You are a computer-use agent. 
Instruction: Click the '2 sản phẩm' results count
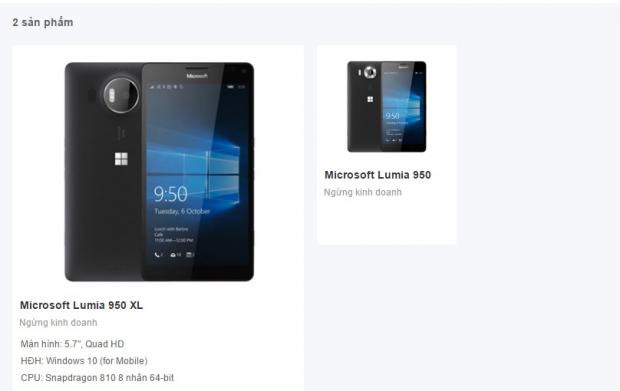pos(43,23)
